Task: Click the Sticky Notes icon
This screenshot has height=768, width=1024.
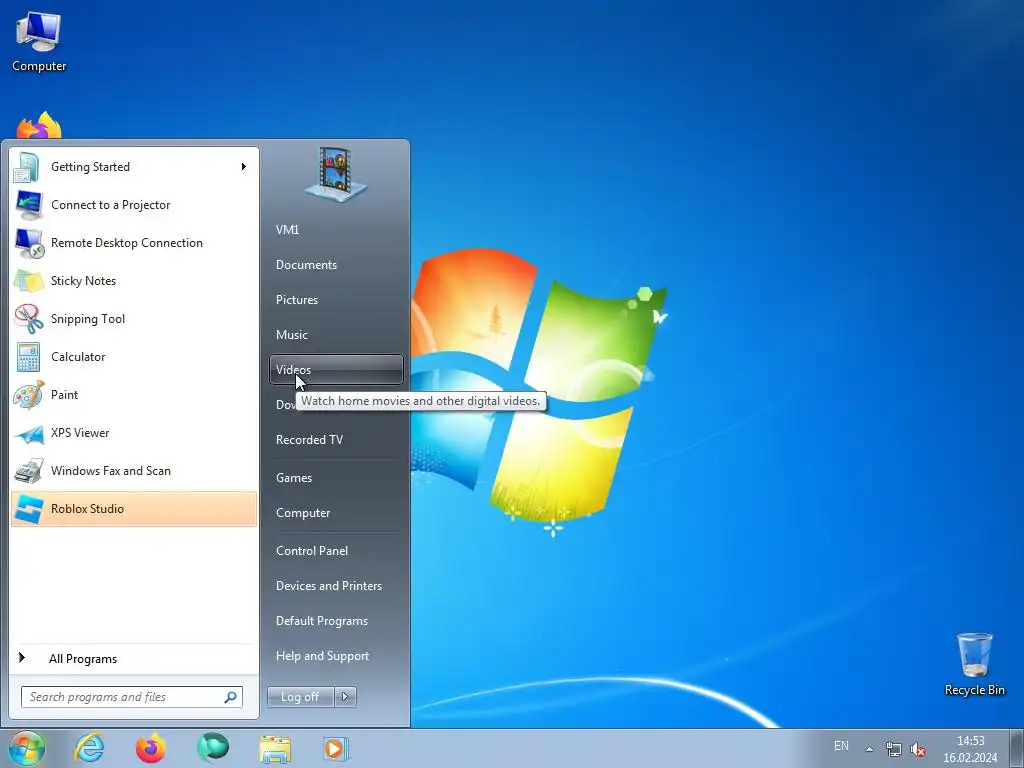Action: (x=29, y=281)
